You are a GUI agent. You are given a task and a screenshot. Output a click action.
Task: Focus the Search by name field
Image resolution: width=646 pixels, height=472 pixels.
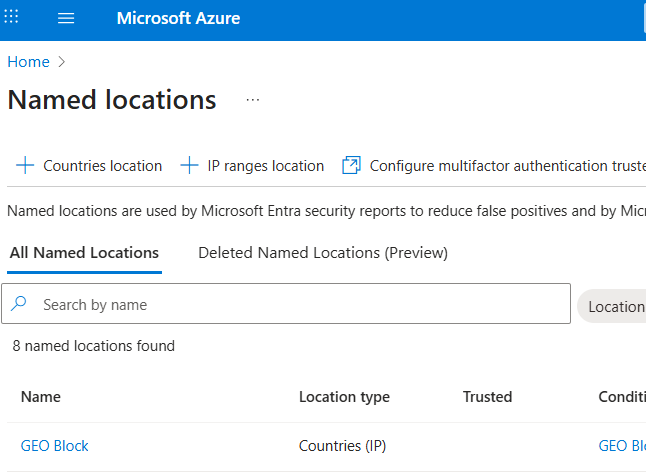(286, 304)
